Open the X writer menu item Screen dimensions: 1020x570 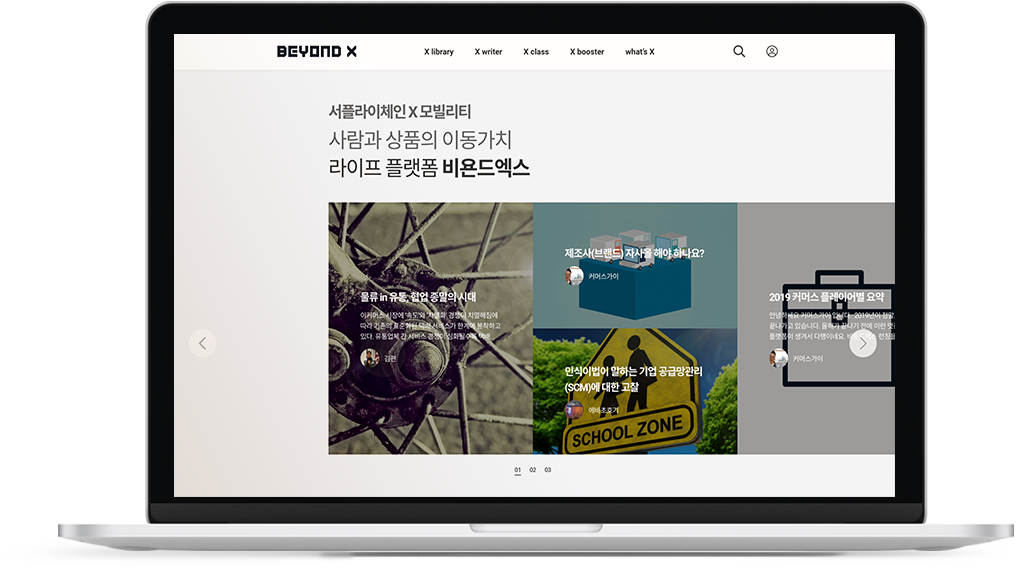(488, 52)
